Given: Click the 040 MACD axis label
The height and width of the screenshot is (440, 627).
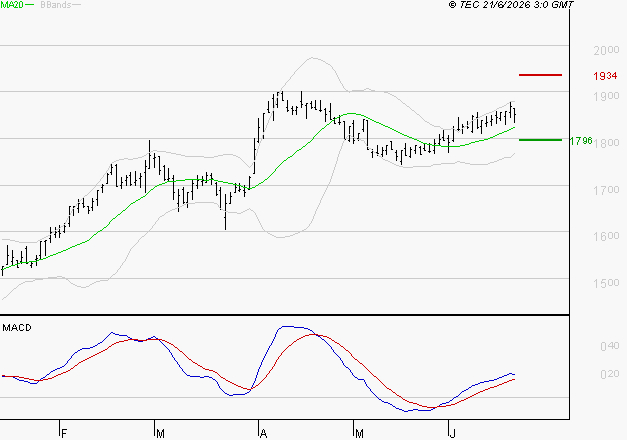Looking at the screenshot, I should click(x=610, y=346).
